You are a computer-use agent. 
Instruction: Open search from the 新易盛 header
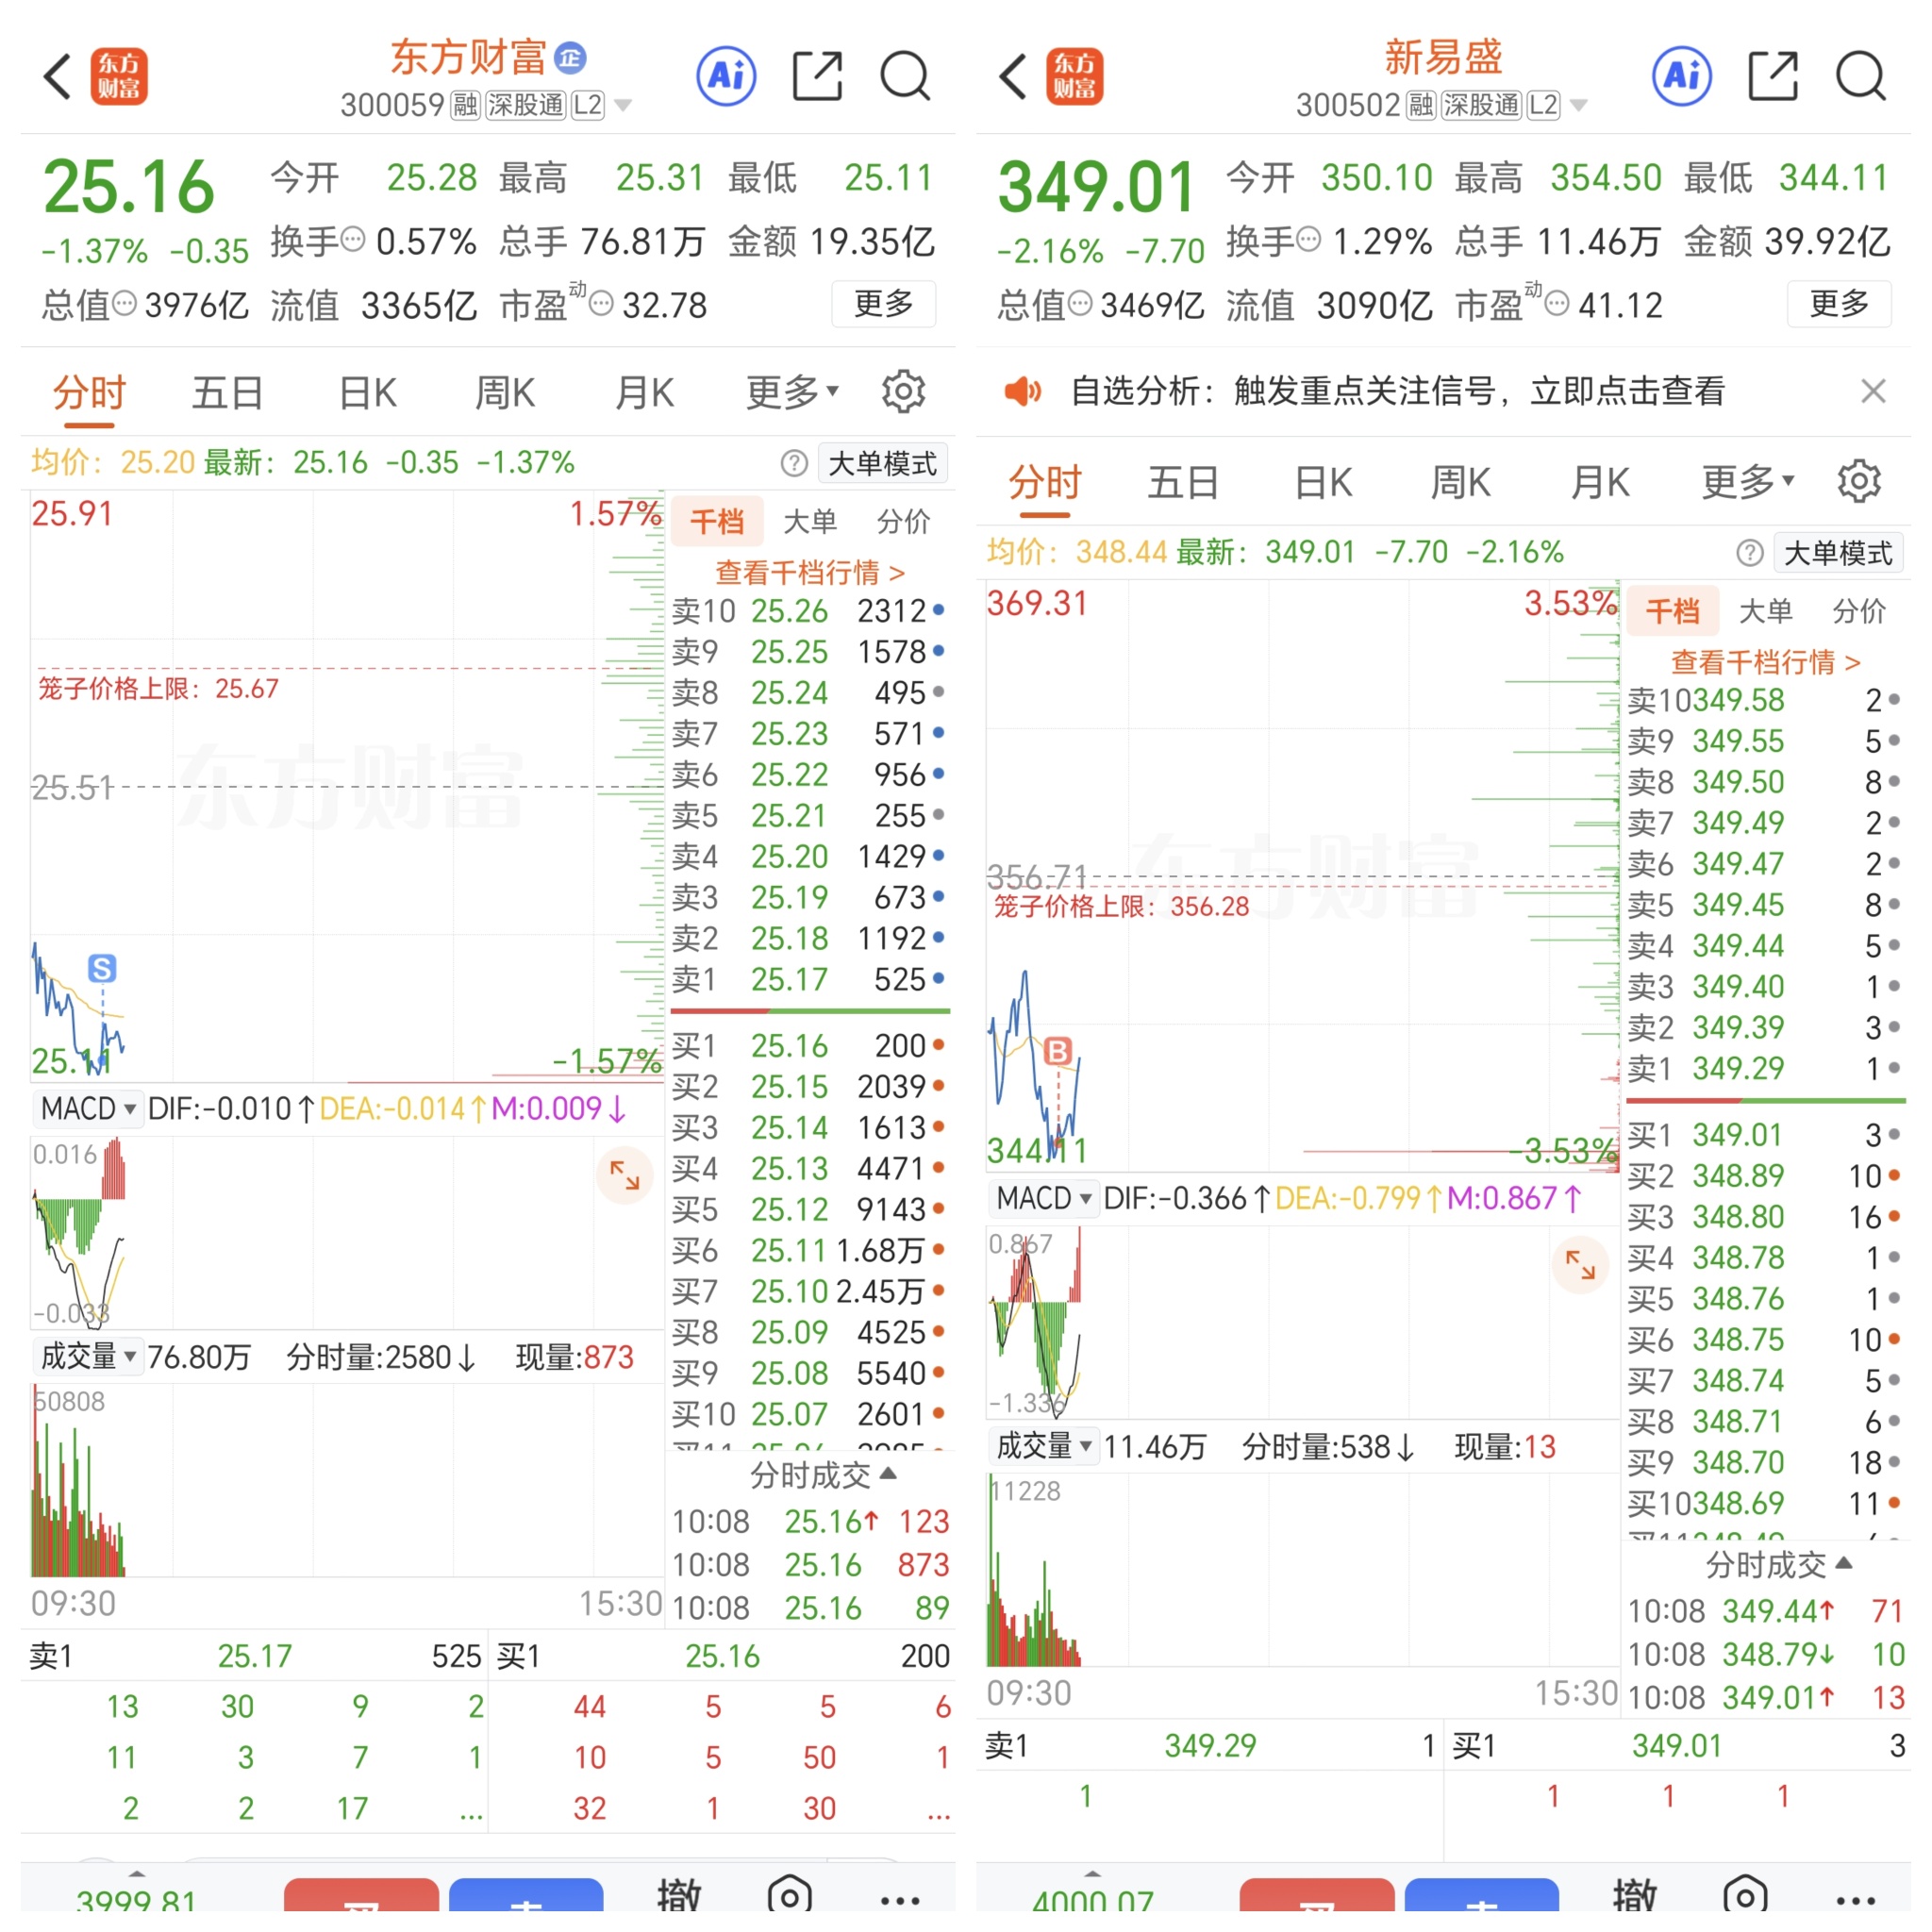pos(1860,76)
